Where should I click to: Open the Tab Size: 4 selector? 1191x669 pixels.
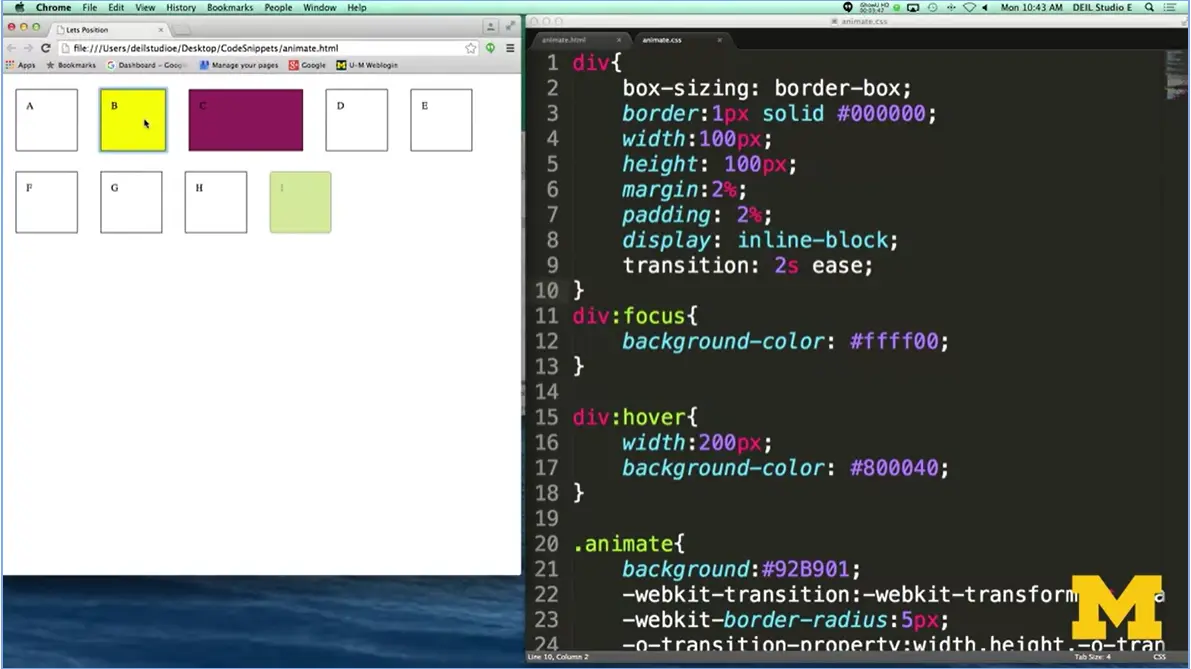[1092, 657]
